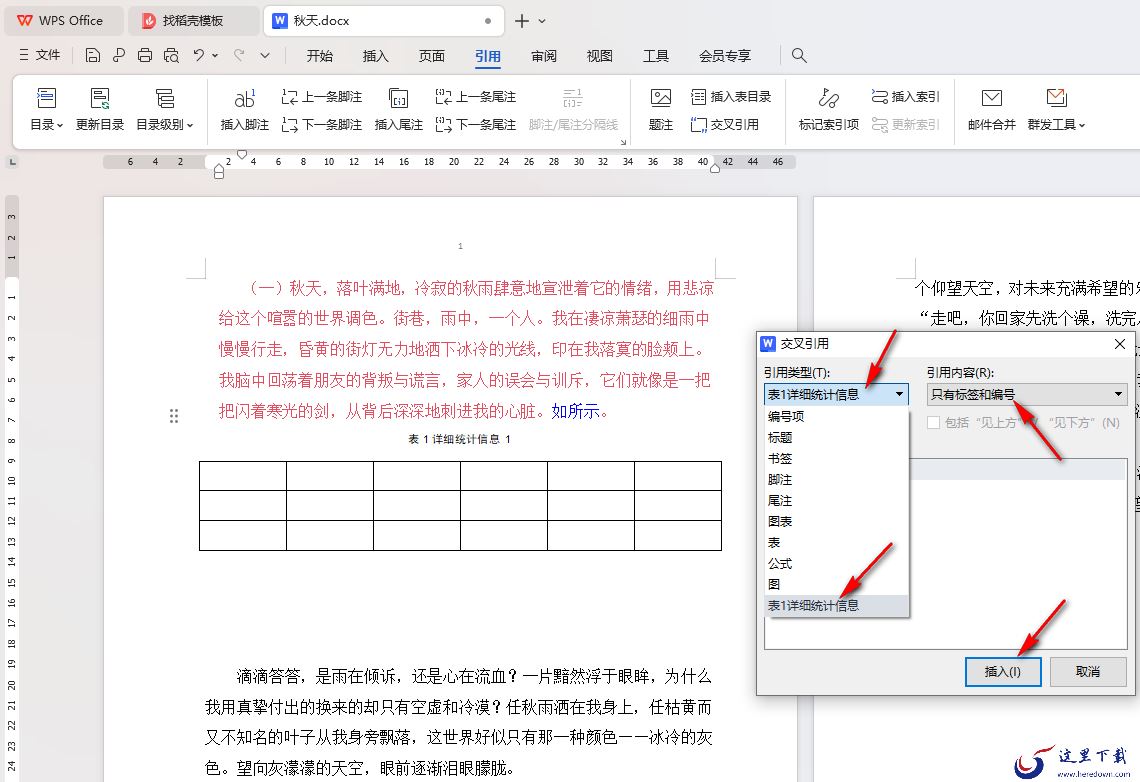Screen dimensions: 1140x782
Task: Click the table caption 表 1 详细统计信息 1
Action: click(x=459, y=439)
